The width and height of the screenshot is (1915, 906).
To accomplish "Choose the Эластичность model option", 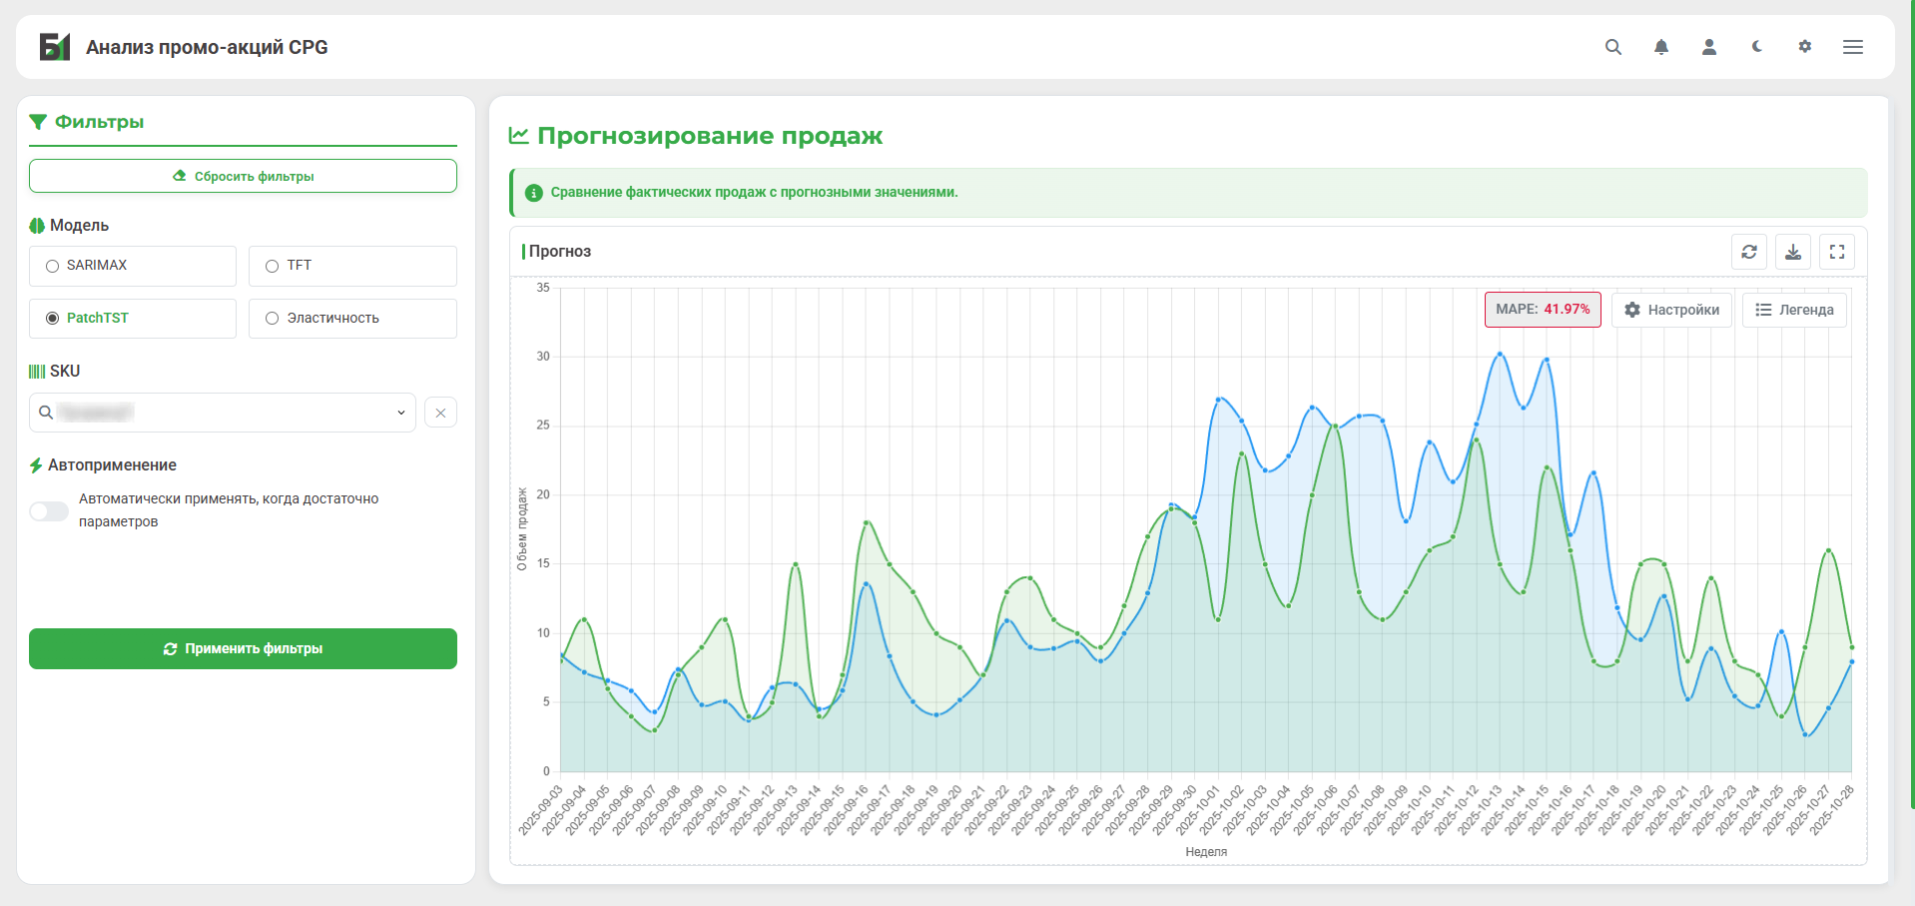I will 272,319.
